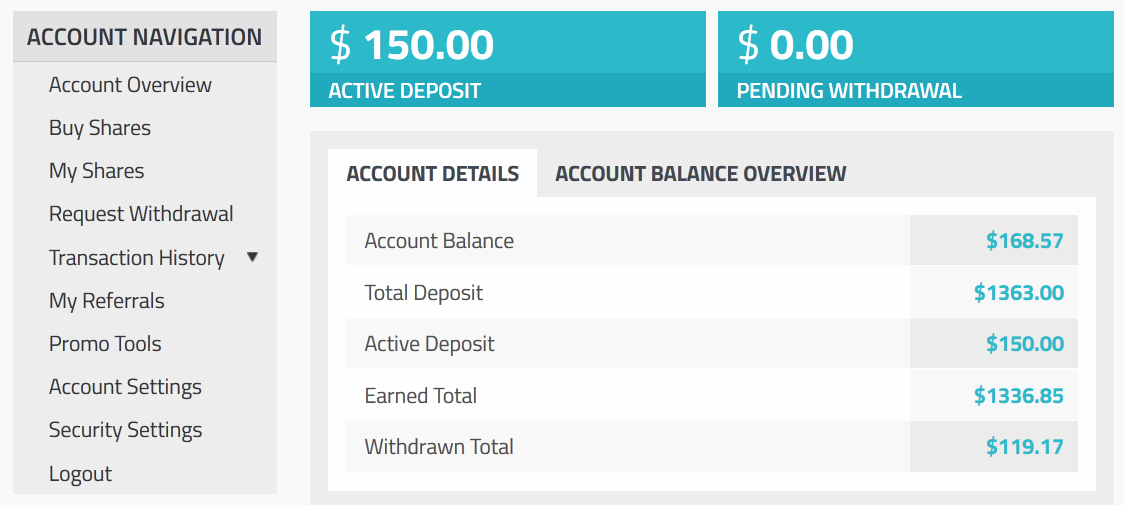The image size is (1124, 505).
Task: Click the Account Balance $168.57 value
Action: (x=1024, y=241)
